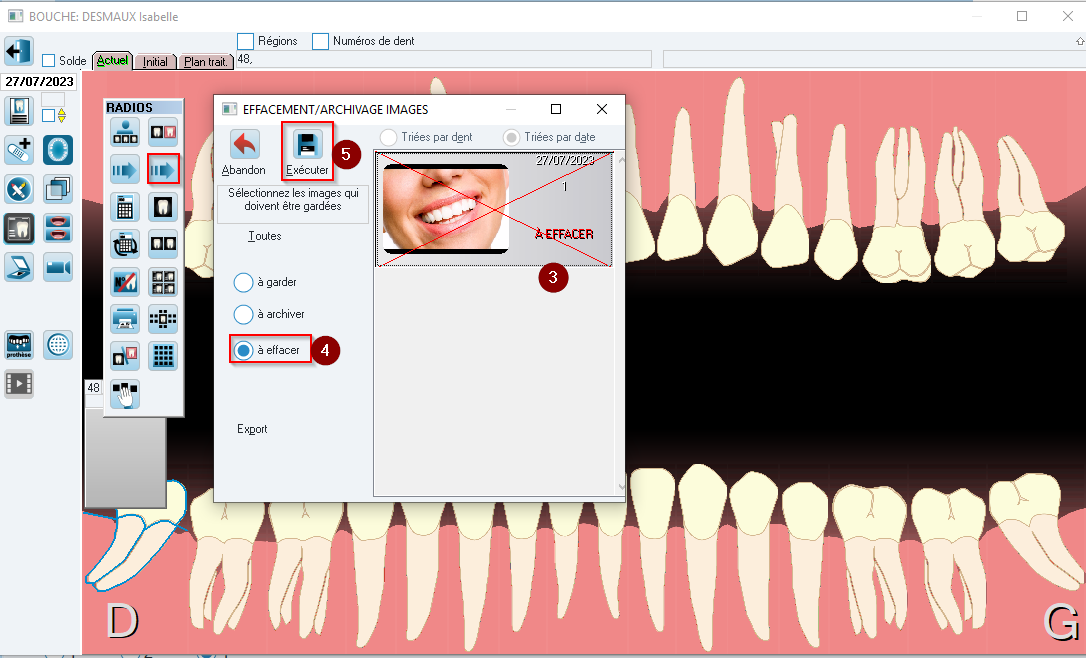The width and height of the screenshot is (1086, 658).
Task: Select the smile photo thumbnail marked À EFFACER
Action: tap(494, 209)
